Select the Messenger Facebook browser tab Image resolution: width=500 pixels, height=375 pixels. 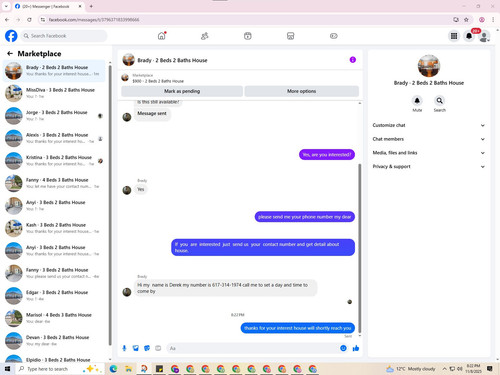(x=48, y=6)
